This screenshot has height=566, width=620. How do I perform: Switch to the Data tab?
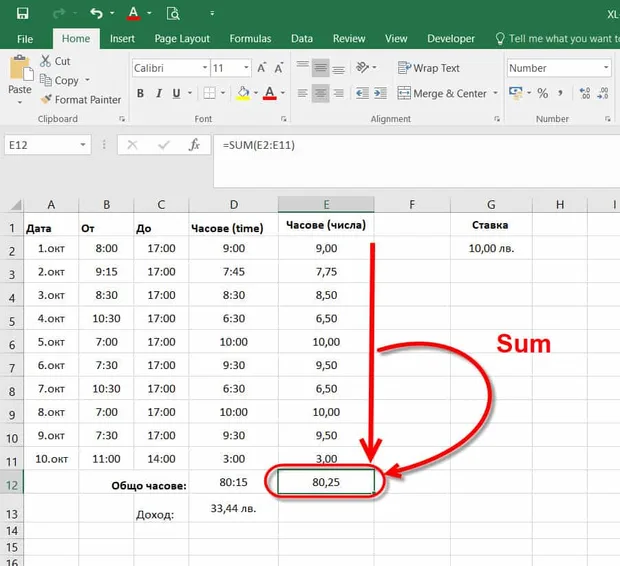[x=302, y=39]
